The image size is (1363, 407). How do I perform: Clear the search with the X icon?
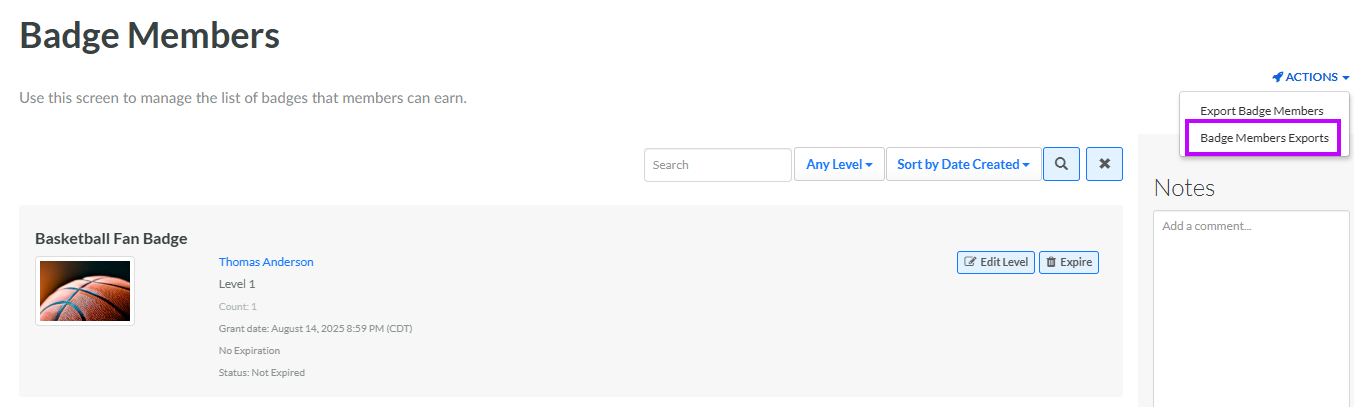coord(1104,164)
